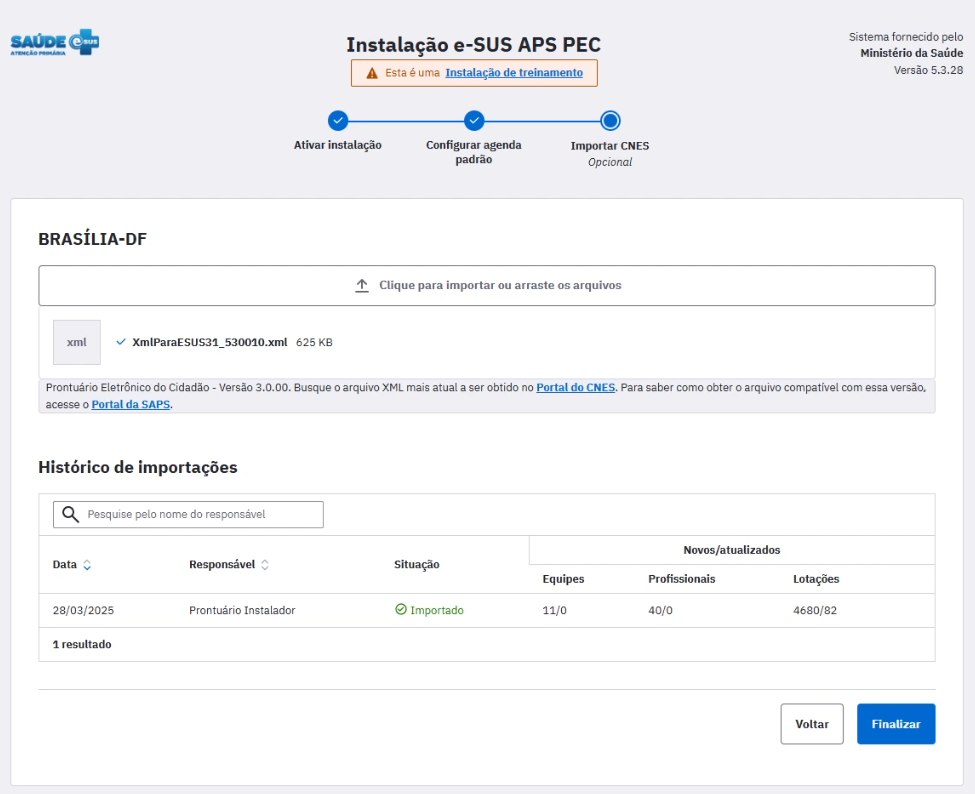Image resolution: width=975 pixels, height=794 pixels.
Task: Click the 'Histórico de importações' heading
Action: click(137, 468)
